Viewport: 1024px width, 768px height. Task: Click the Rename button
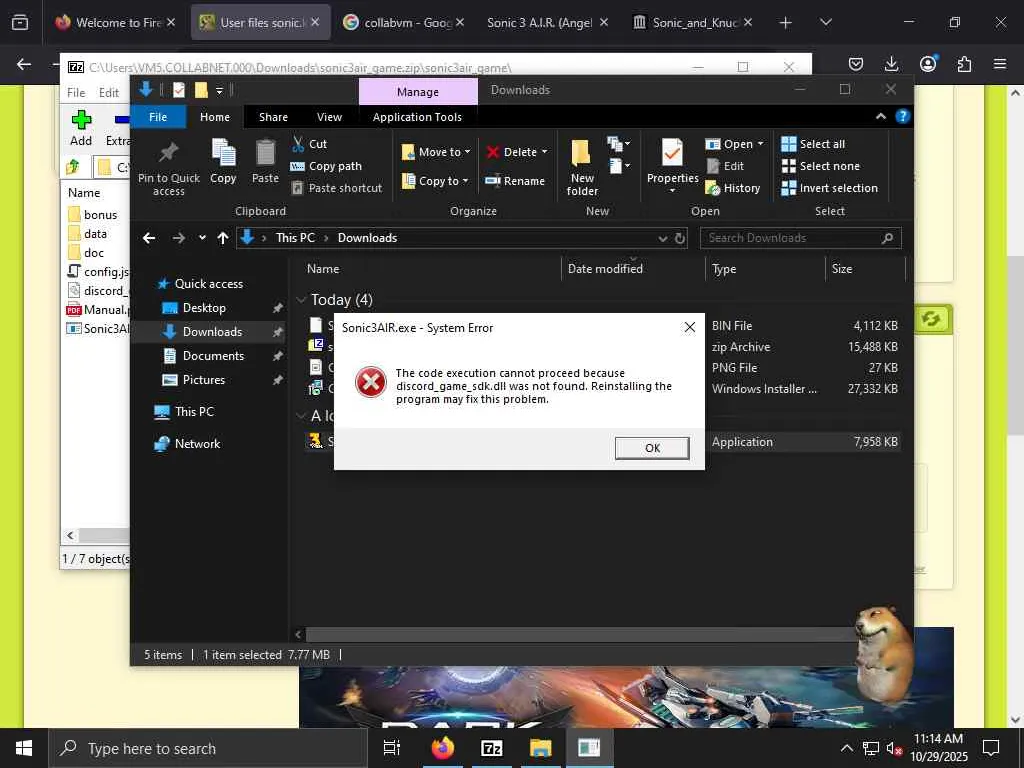tap(515, 181)
